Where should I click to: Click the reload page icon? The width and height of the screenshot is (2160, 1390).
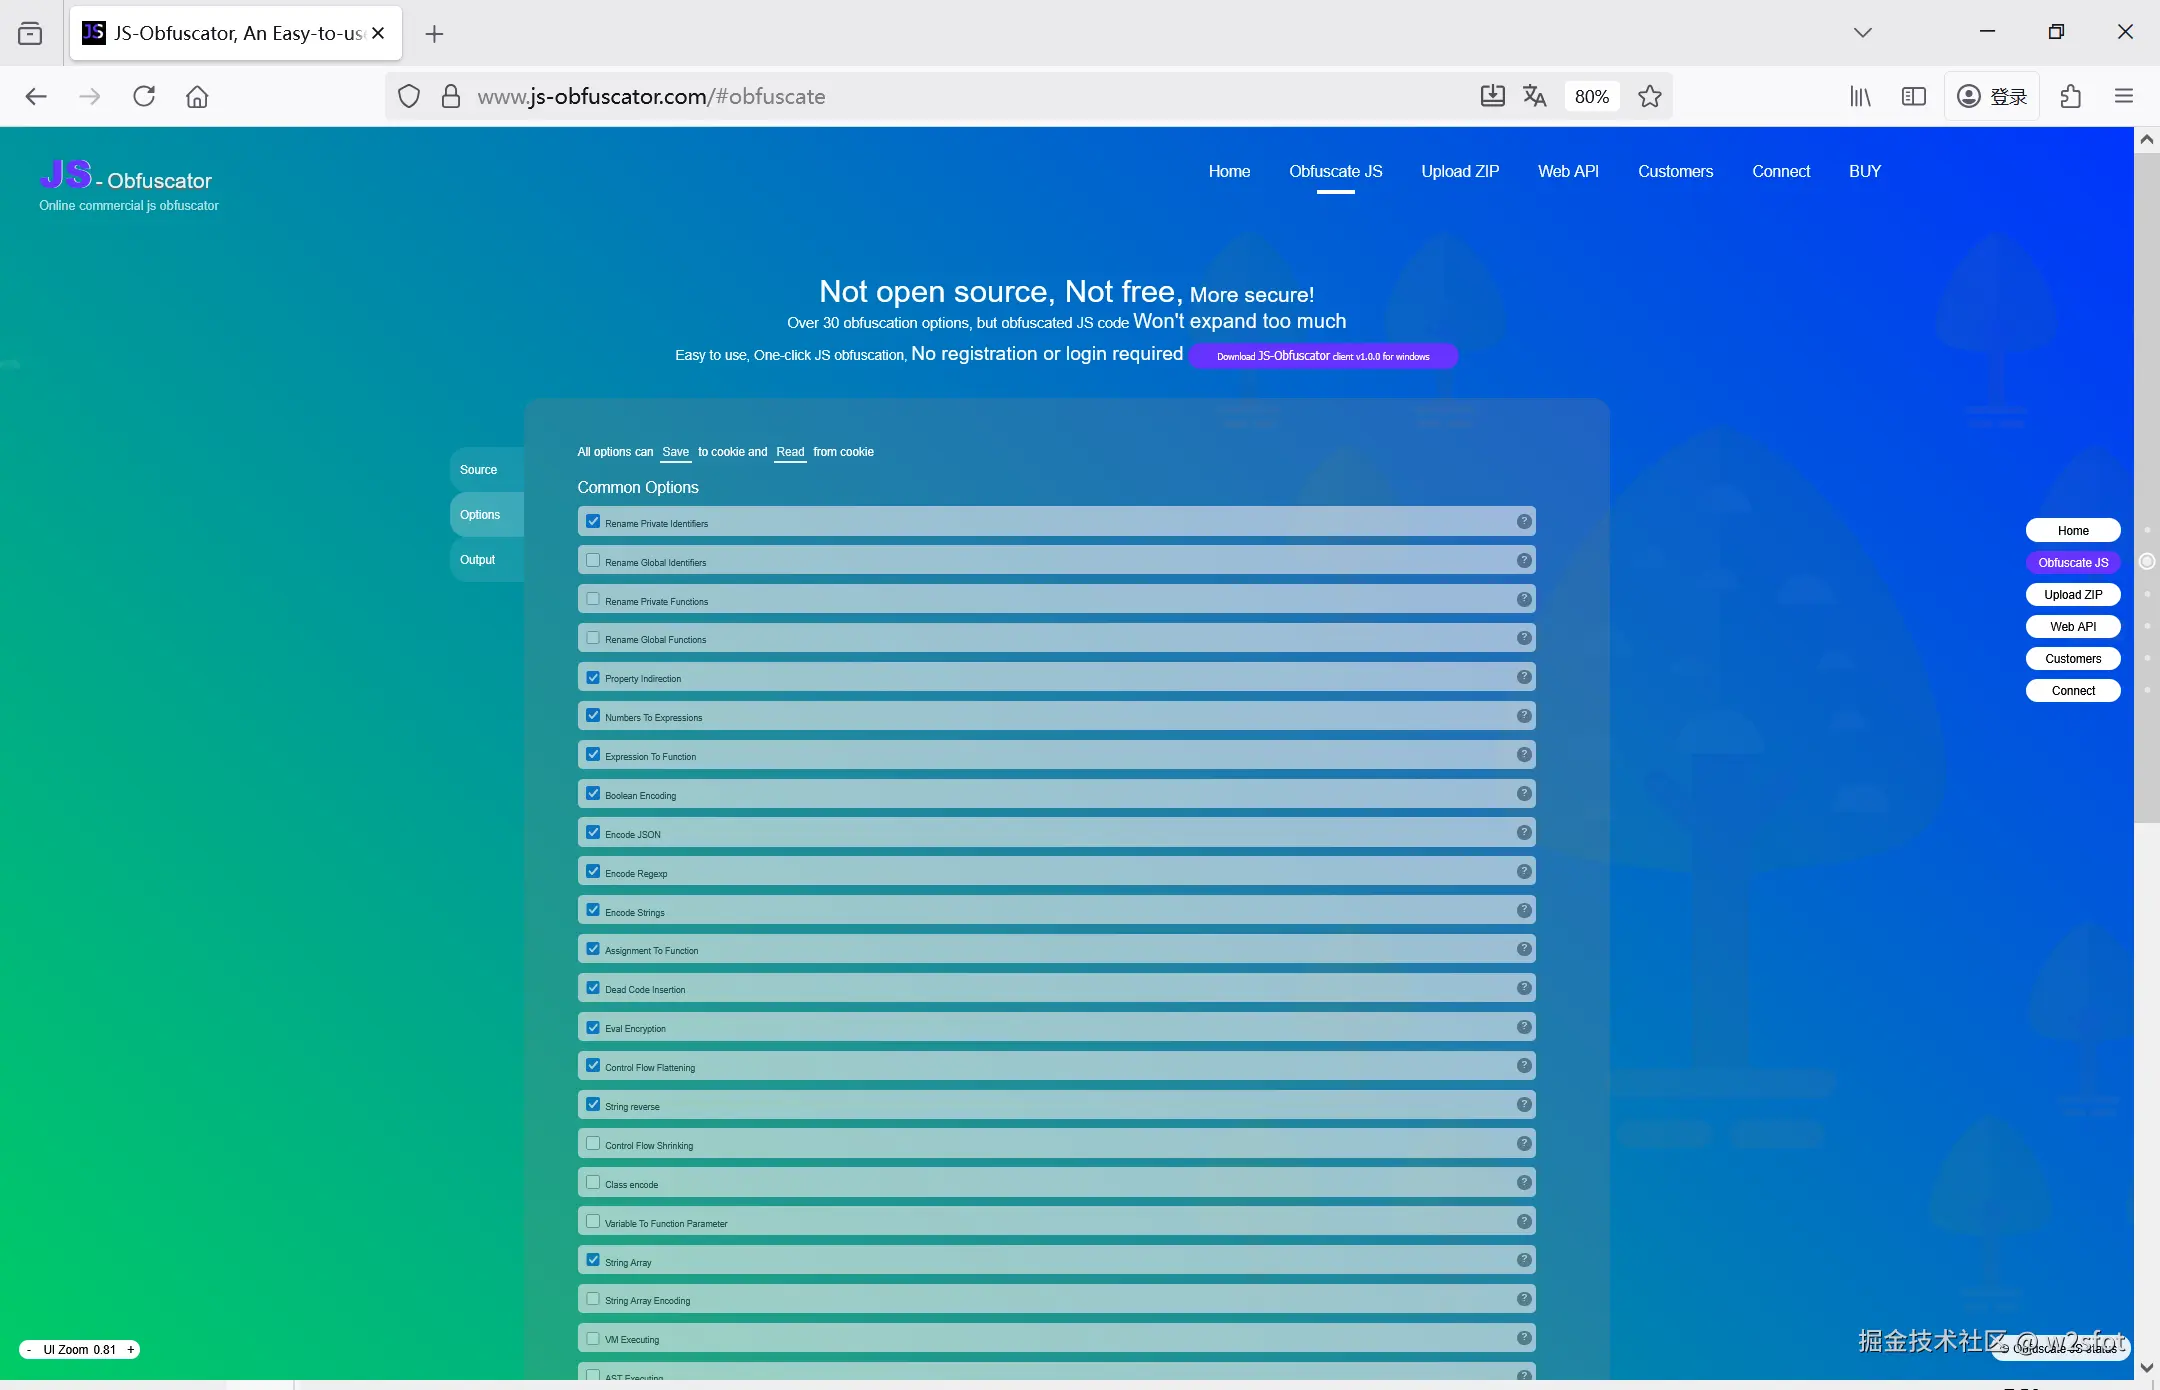(x=144, y=96)
